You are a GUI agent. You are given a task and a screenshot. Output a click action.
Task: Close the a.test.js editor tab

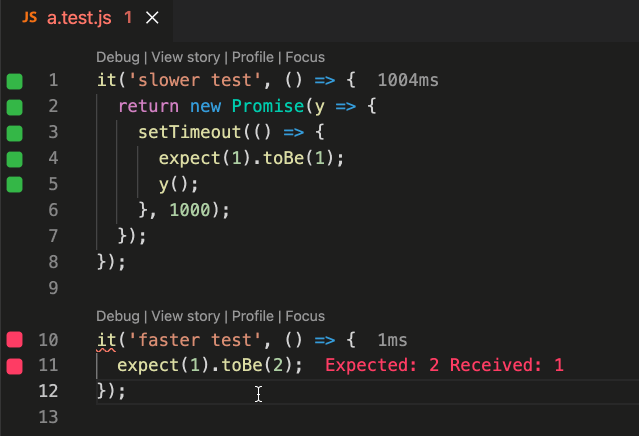click(x=152, y=18)
